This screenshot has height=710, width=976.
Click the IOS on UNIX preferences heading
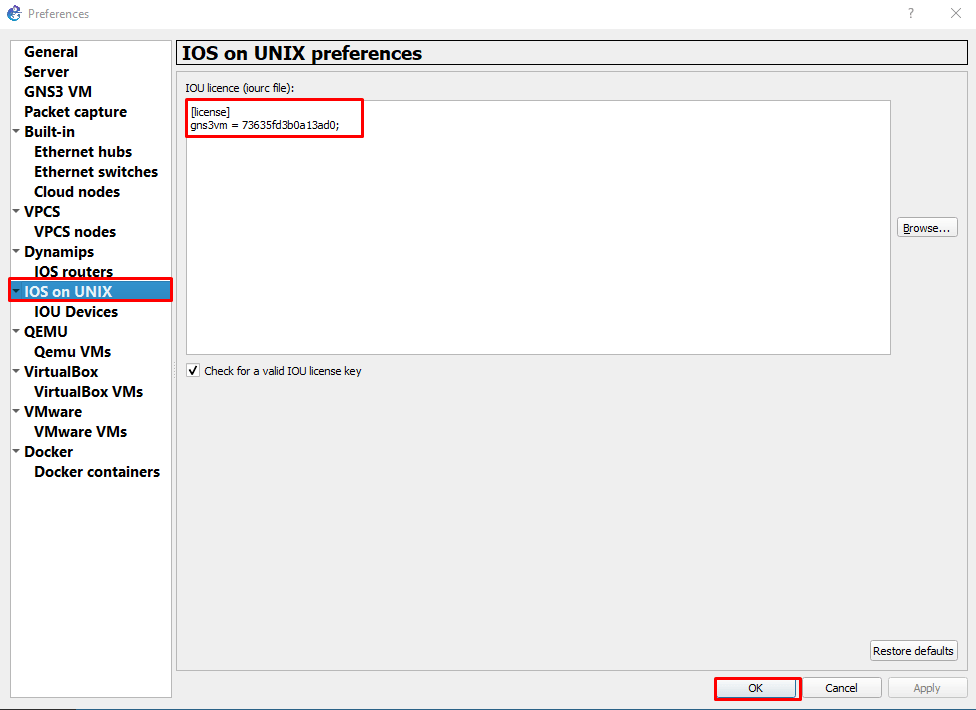point(302,54)
